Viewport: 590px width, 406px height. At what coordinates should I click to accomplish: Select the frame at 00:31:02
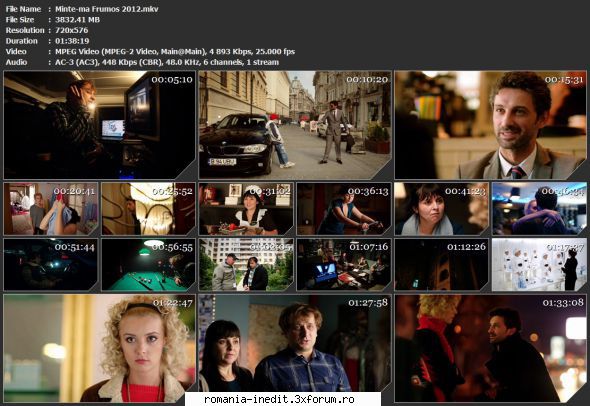246,209
